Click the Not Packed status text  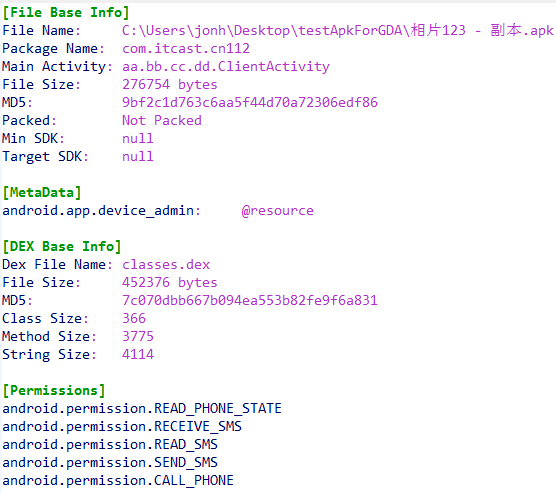pyautogui.click(x=162, y=120)
